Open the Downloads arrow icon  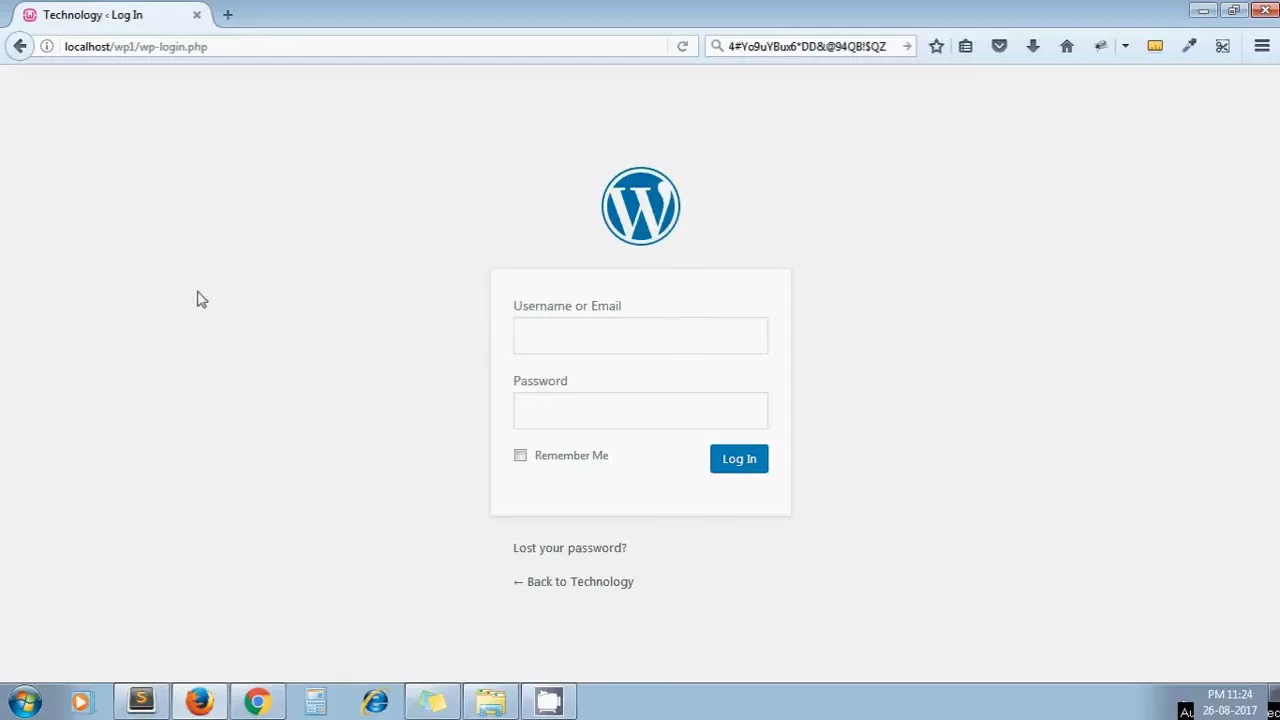coord(1033,46)
